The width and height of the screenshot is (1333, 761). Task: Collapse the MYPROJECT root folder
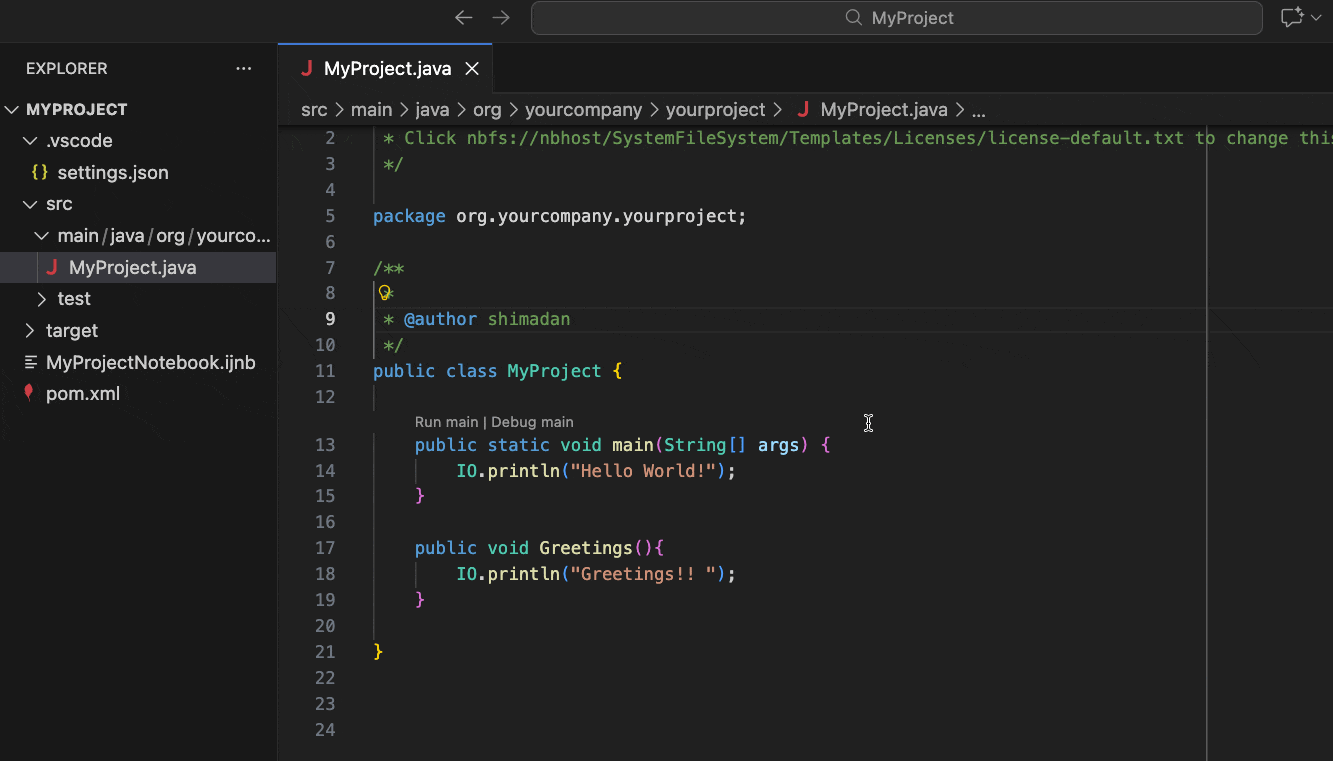tap(12, 110)
